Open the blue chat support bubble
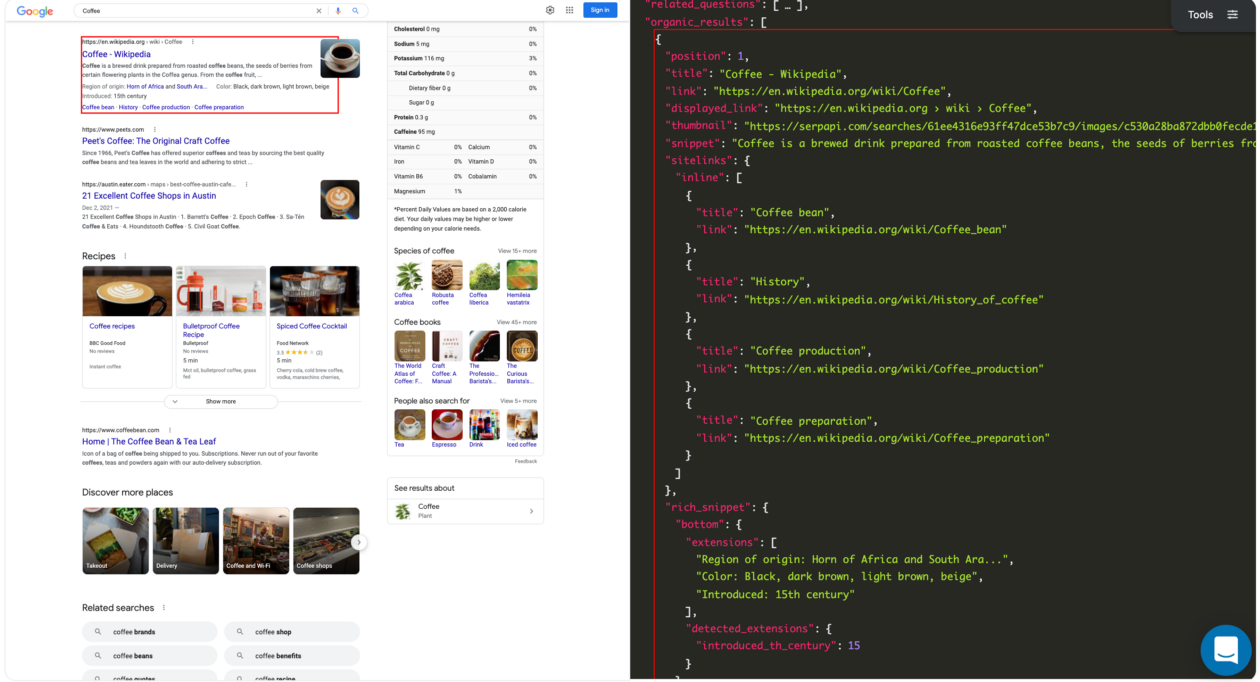This screenshot has height=682, width=1260. coord(1226,650)
